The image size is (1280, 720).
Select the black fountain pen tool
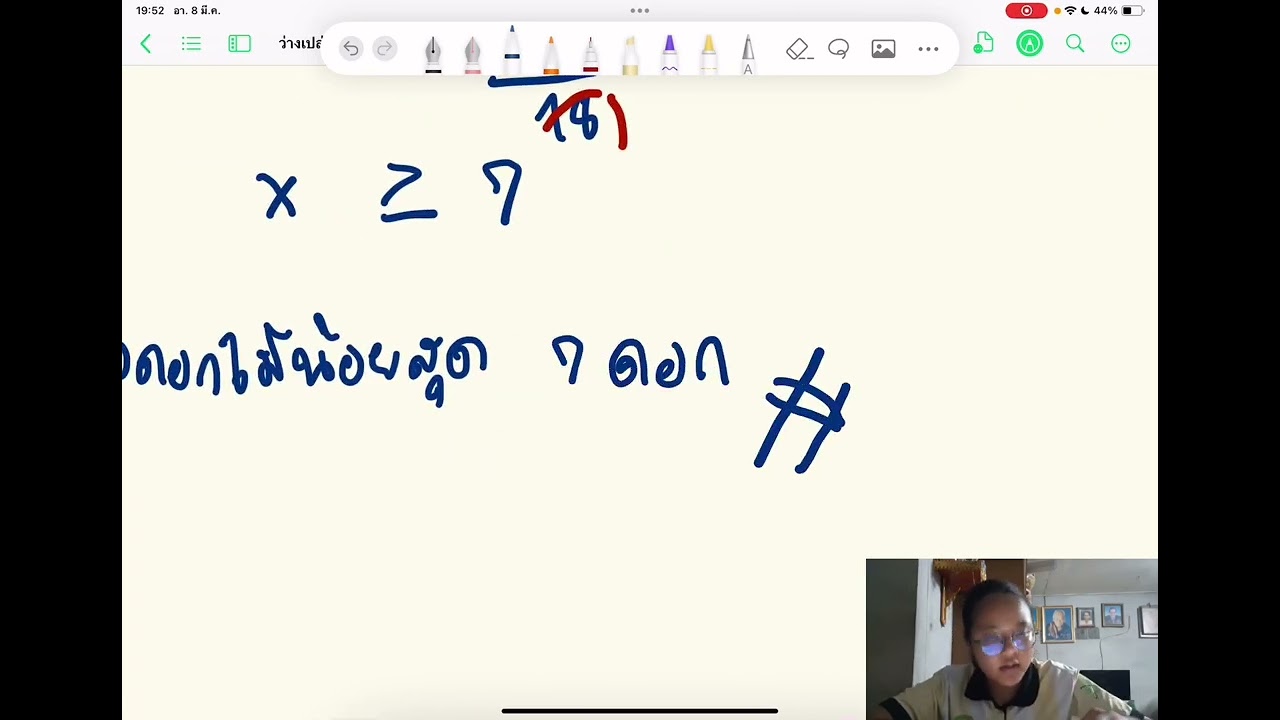433,54
